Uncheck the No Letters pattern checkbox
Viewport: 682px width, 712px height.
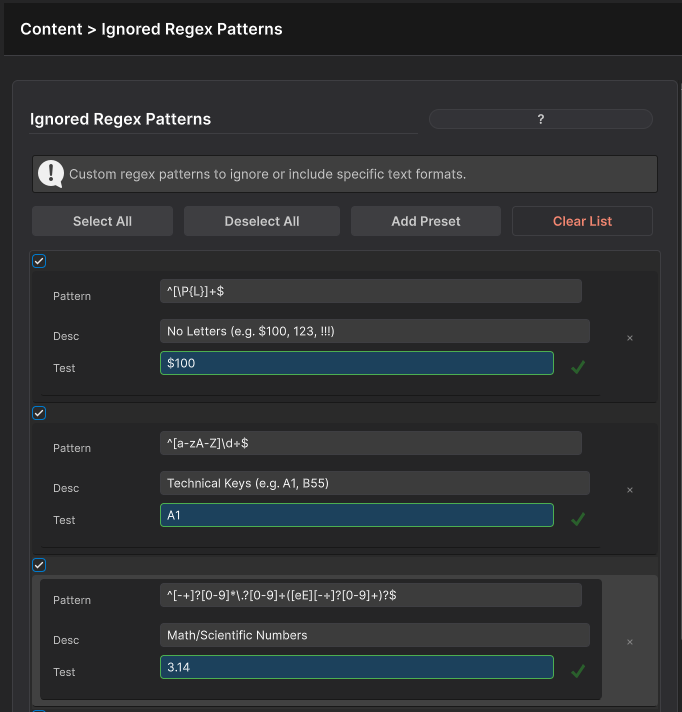point(39,262)
